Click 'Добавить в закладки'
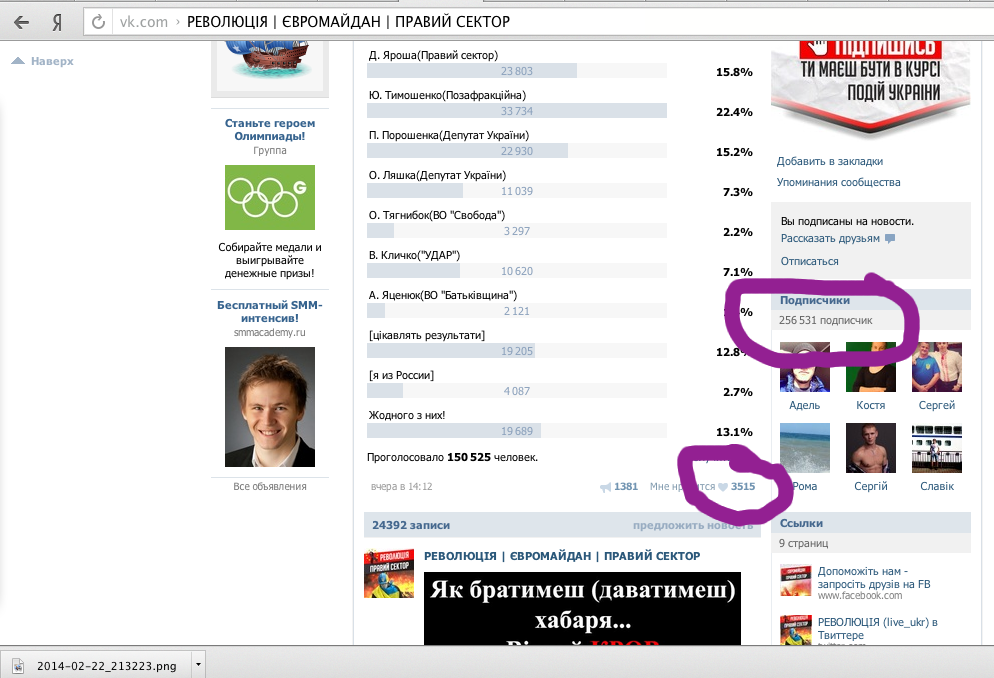The width and height of the screenshot is (994, 678). (x=830, y=162)
